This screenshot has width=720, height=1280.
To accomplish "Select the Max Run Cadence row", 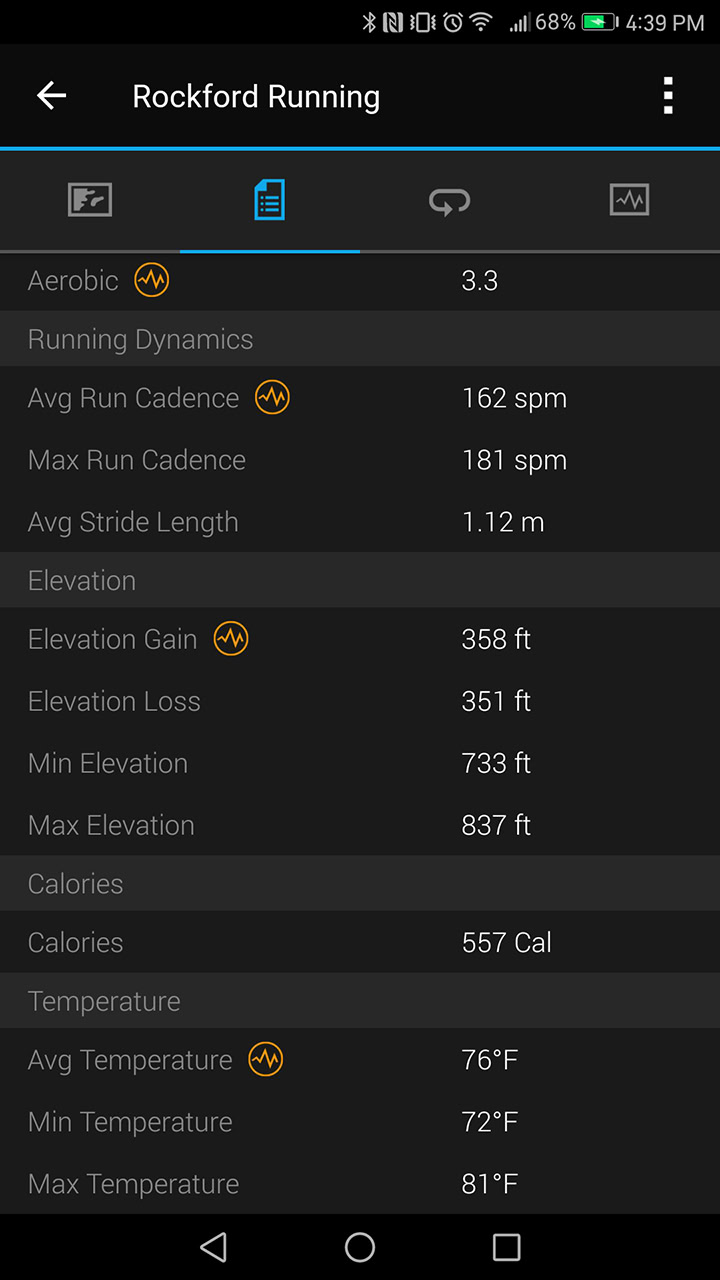I will [x=360, y=460].
